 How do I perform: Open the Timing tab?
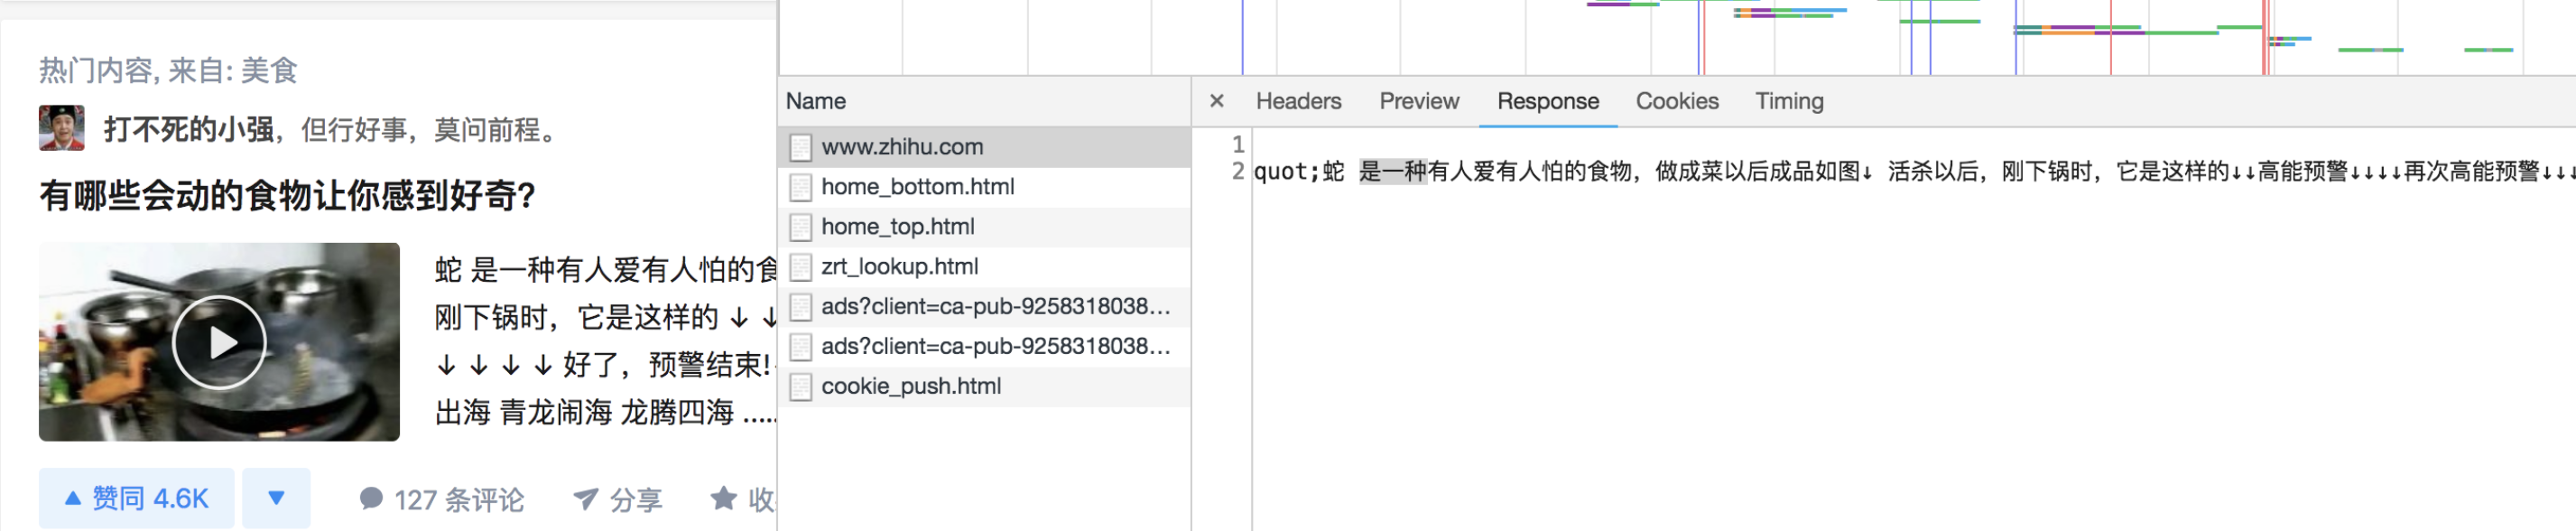point(1788,101)
